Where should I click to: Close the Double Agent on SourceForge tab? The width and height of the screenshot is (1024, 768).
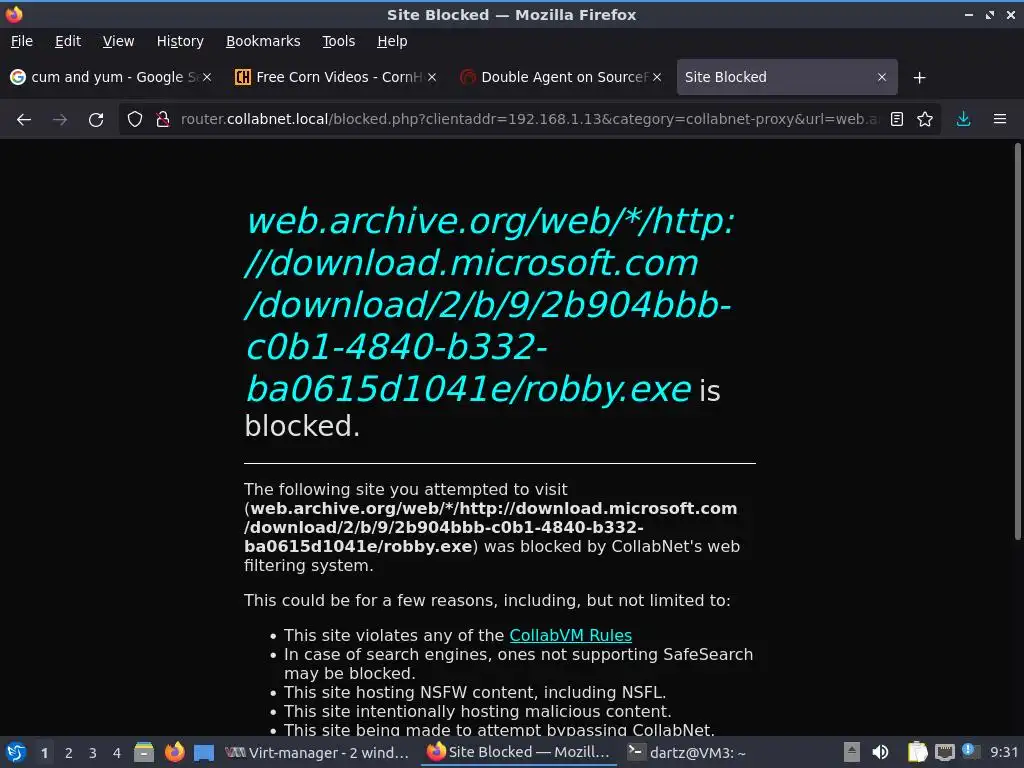click(657, 77)
